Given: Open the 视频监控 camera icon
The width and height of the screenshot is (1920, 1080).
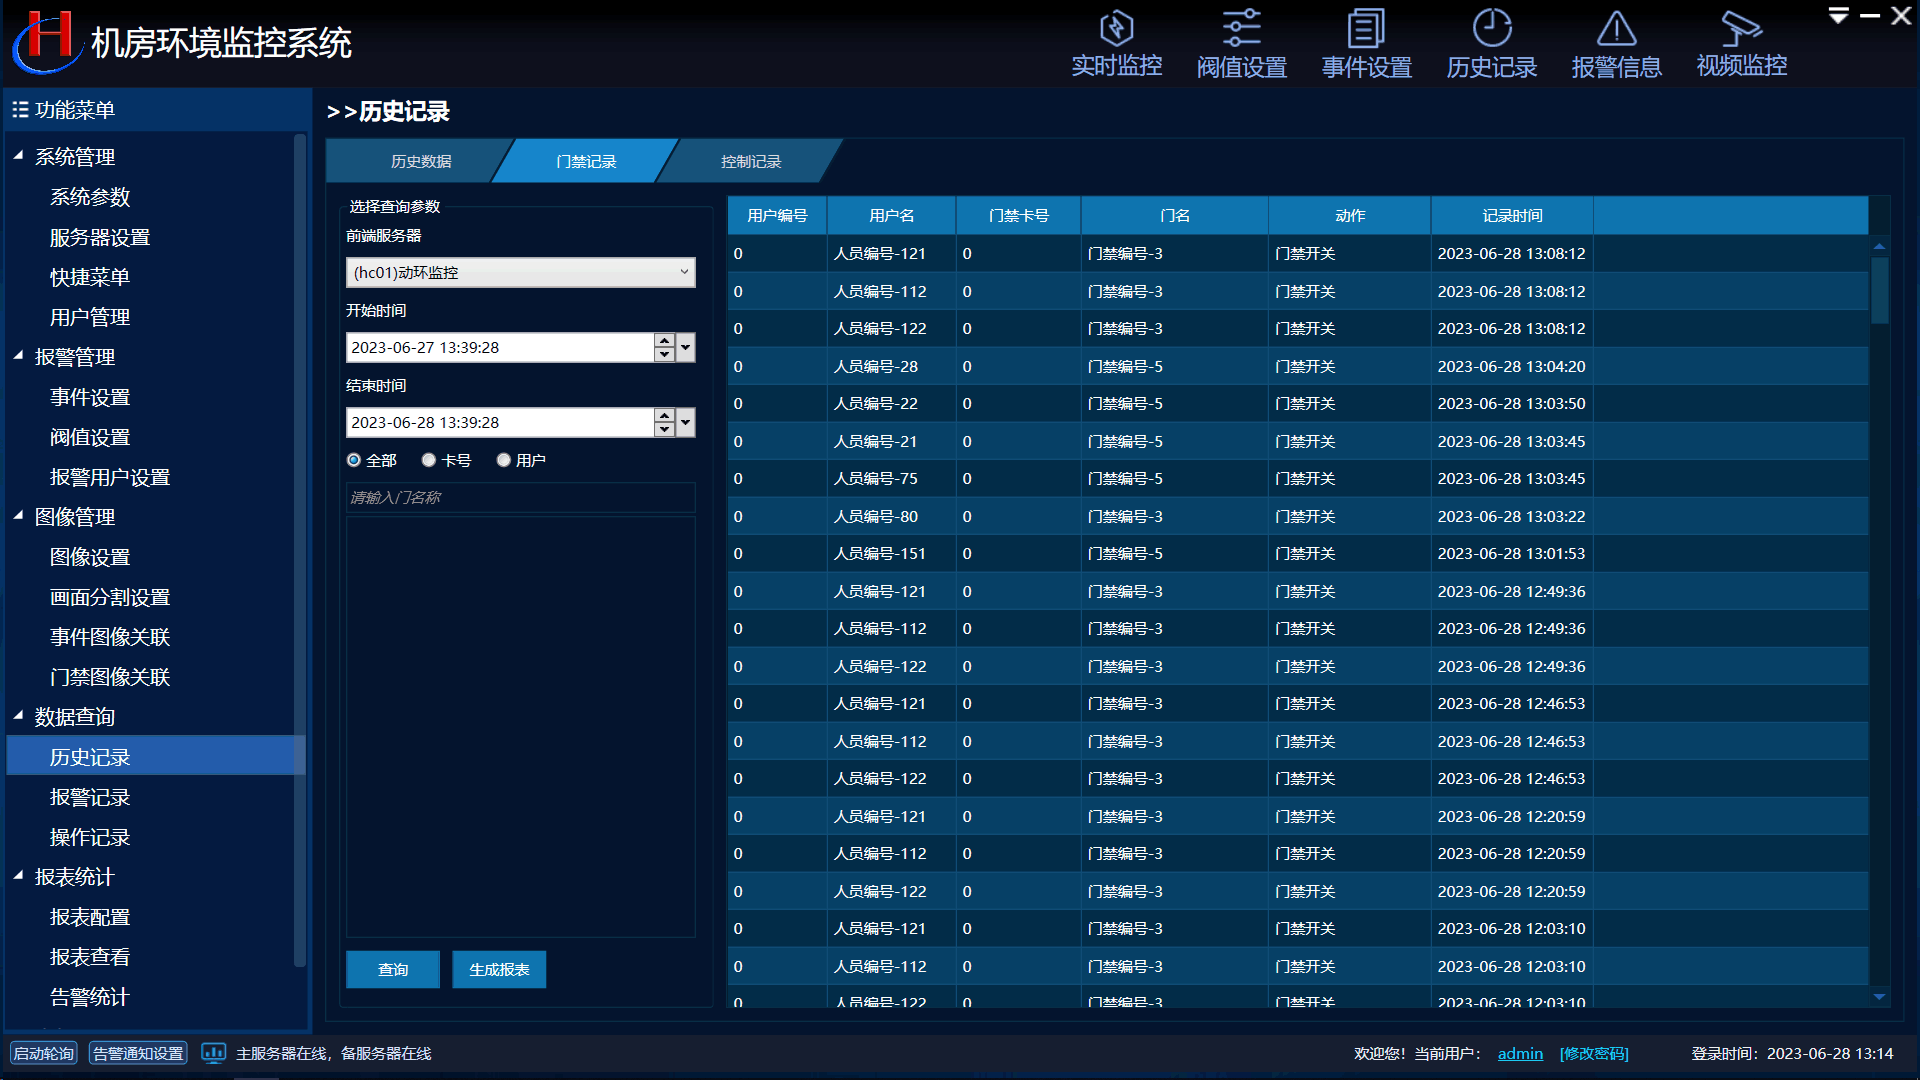Looking at the screenshot, I should [1741, 28].
